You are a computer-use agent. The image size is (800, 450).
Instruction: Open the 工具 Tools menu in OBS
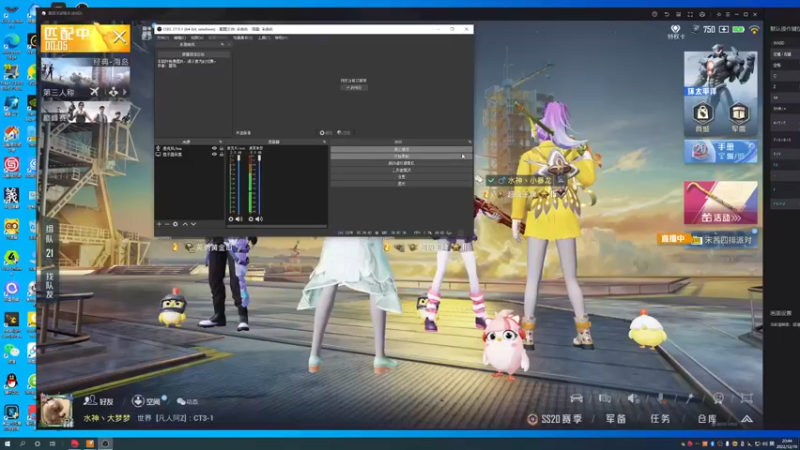(x=263, y=38)
